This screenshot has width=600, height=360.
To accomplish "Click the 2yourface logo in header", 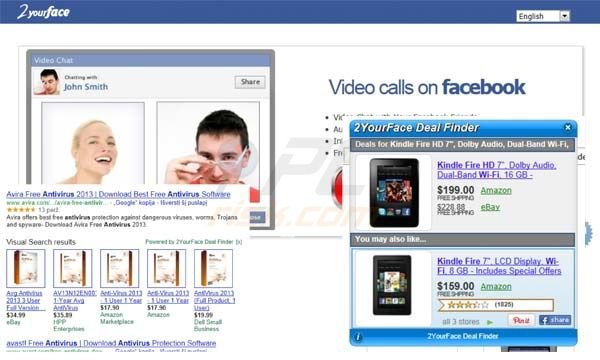I will (43, 12).
